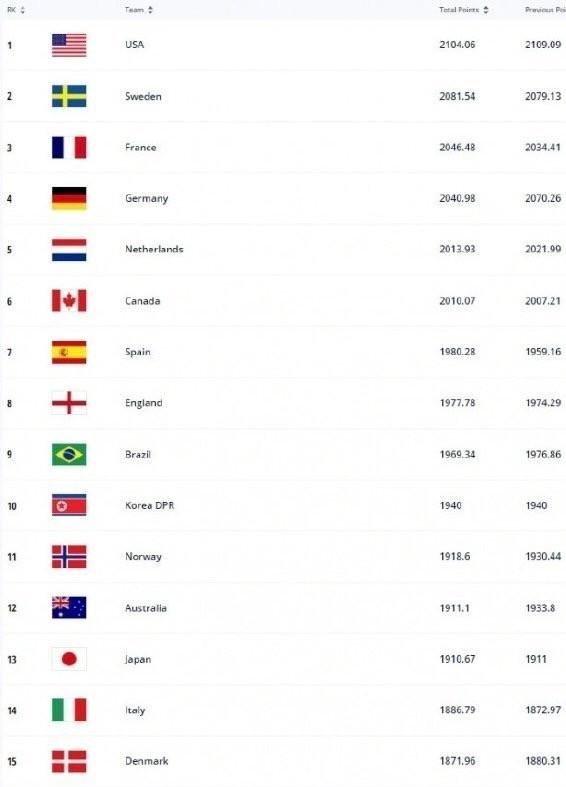This screenshot has height=787, width=566.
Task: Click the Japan flag icon
Action: [x=69, y=659]
